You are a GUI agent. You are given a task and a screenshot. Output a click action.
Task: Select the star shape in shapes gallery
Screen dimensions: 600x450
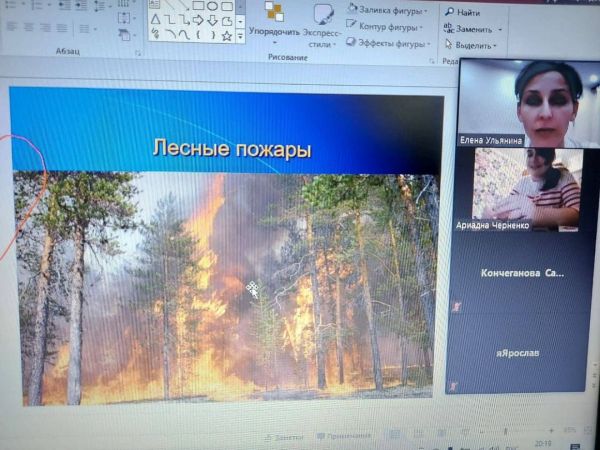point(227,34)
